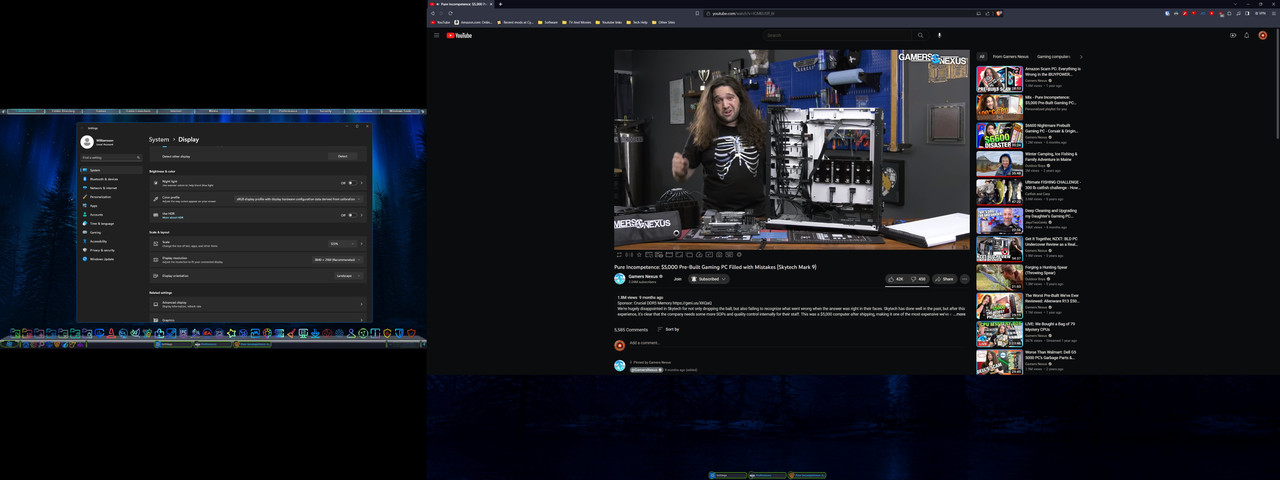Open YouTube notifications bell
Image resolution: width=1280 pixels, height=480 pixels.
point(1247,35)
